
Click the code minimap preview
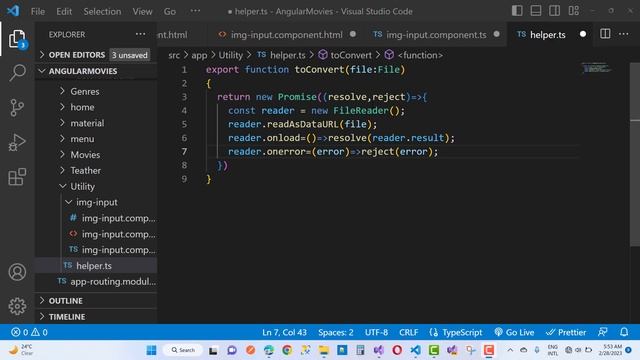point(597,69)
